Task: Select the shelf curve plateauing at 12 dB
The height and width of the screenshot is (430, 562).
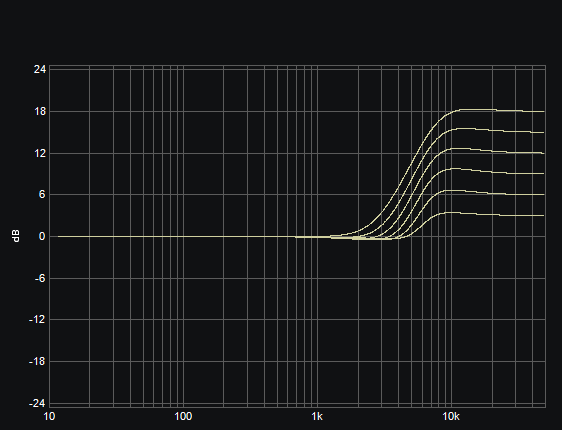Action: 502,152
